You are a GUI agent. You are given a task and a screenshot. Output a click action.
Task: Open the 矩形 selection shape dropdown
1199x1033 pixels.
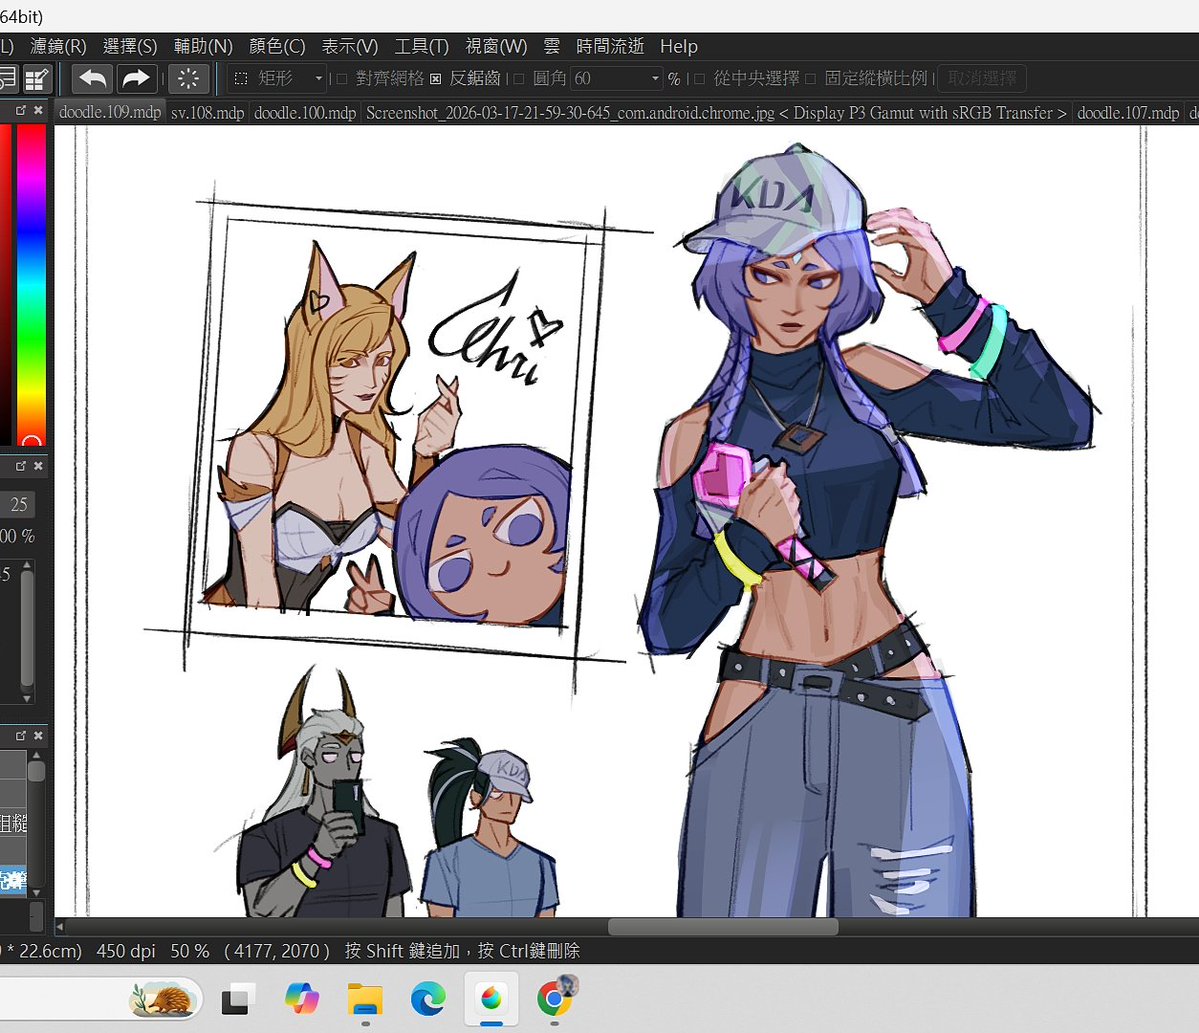pyautogui.click(x=278, y=78)
